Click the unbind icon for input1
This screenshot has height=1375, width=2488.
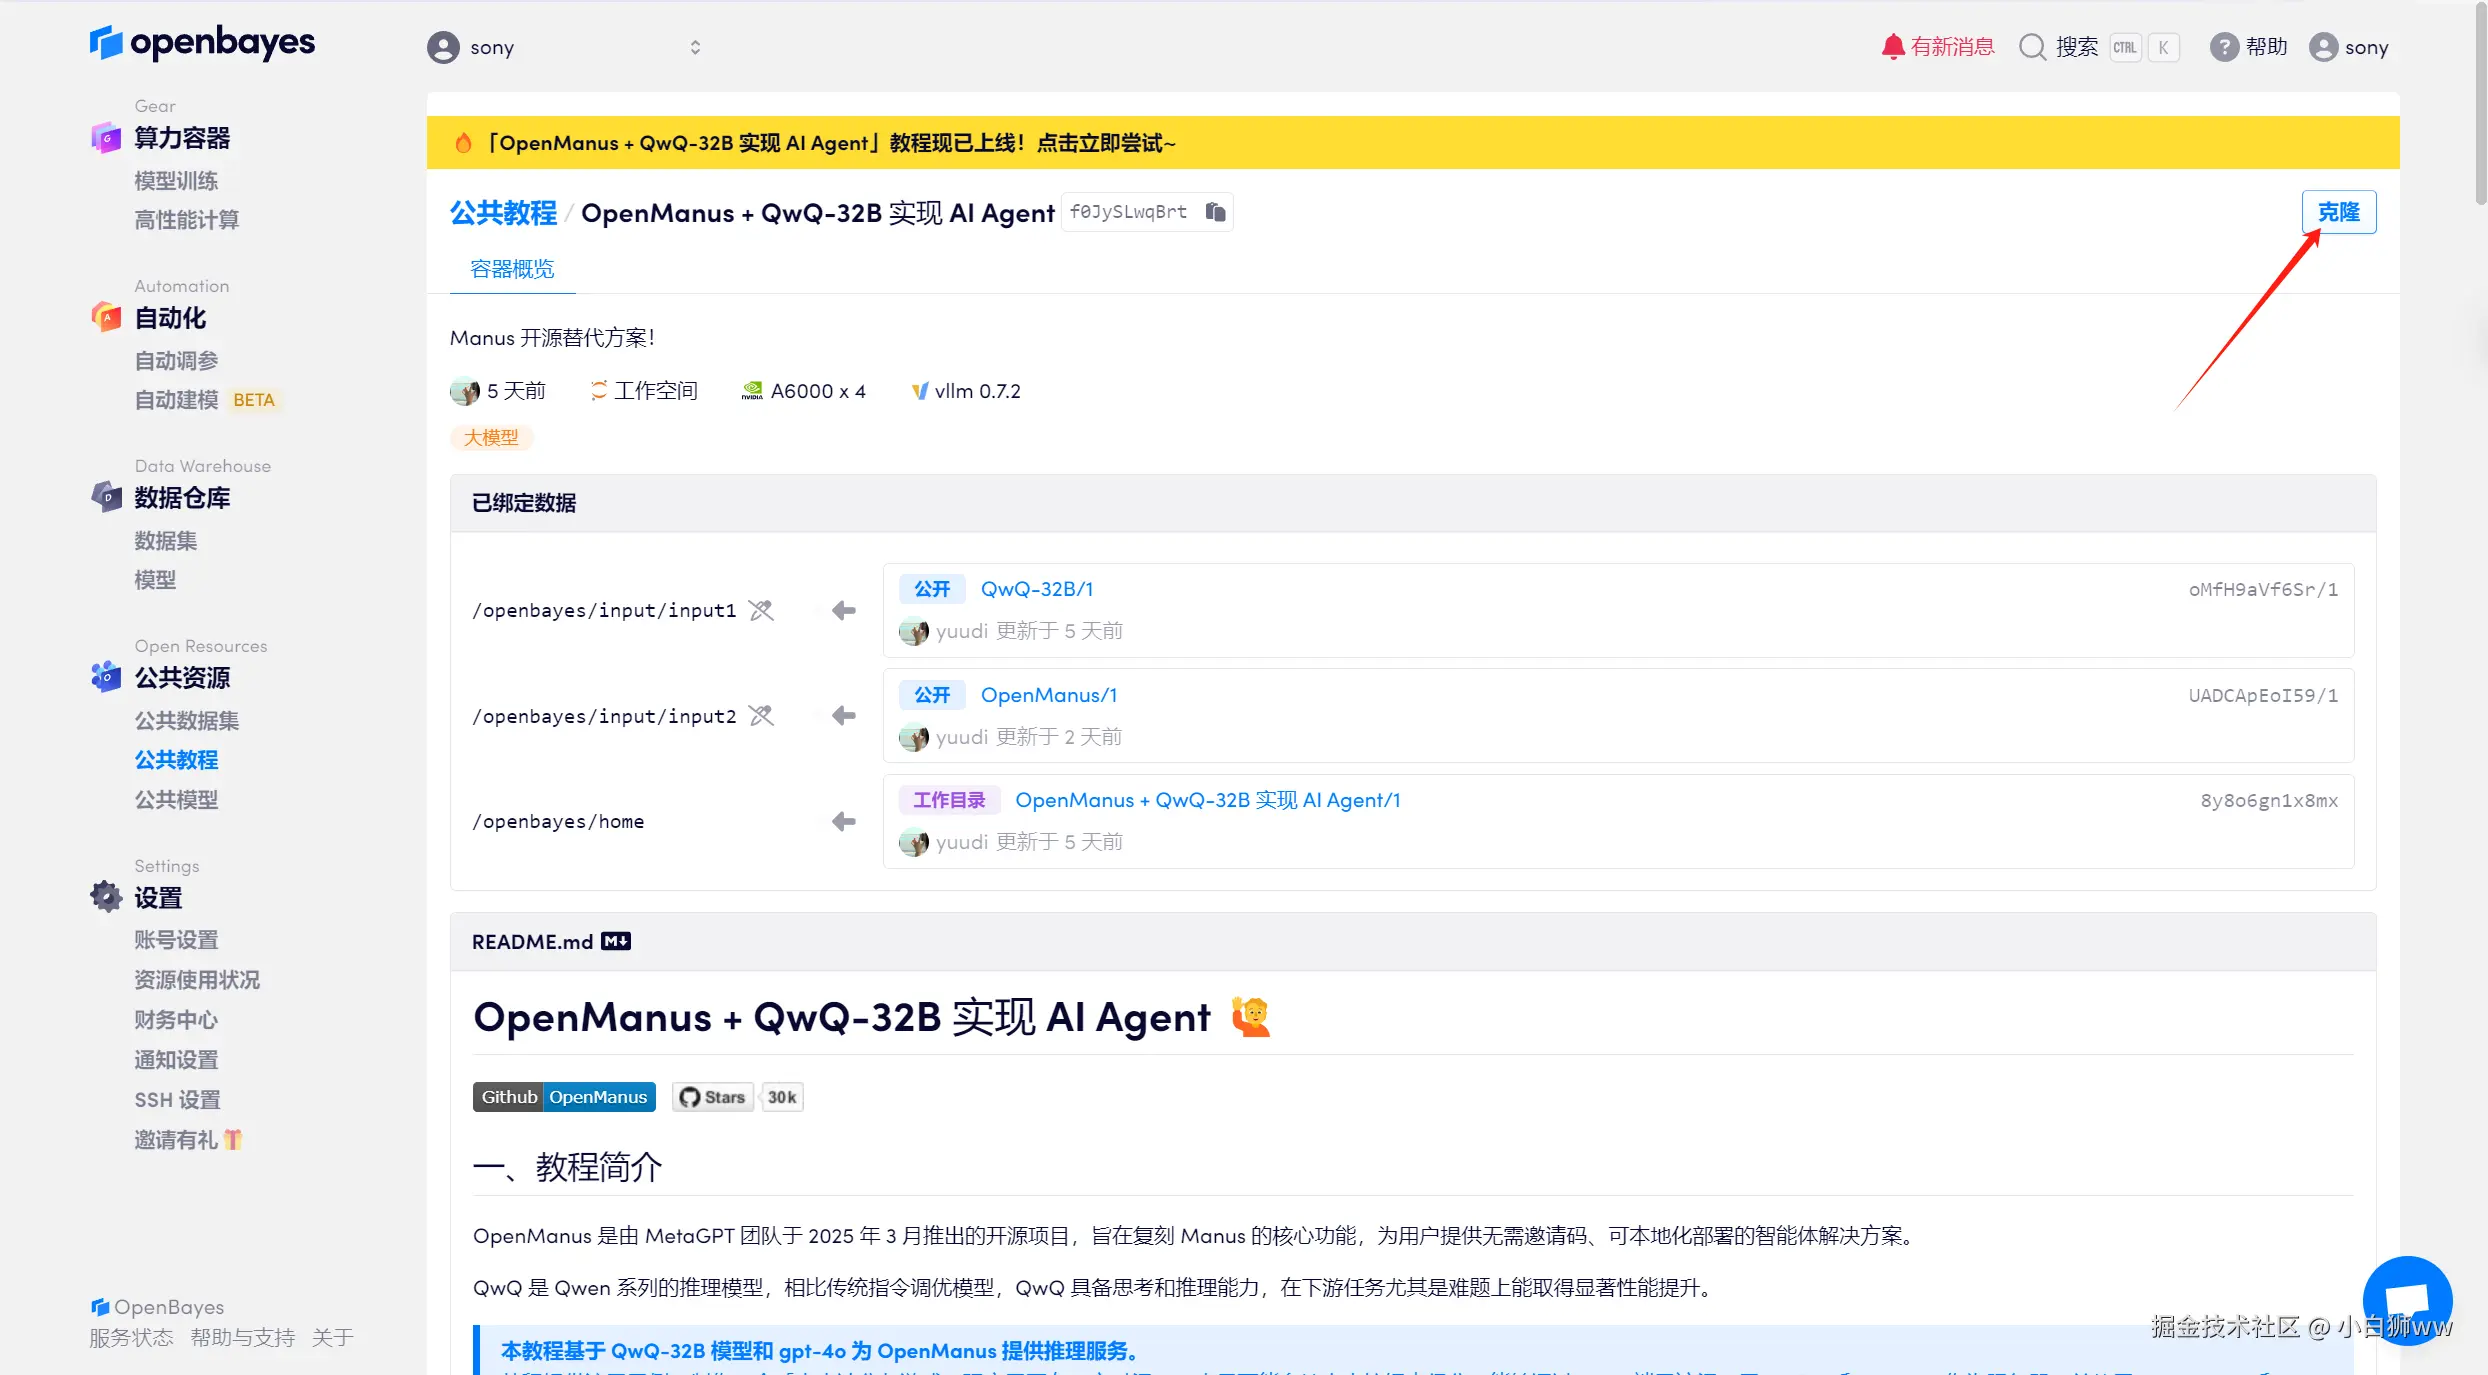click(x=761, y=610)
